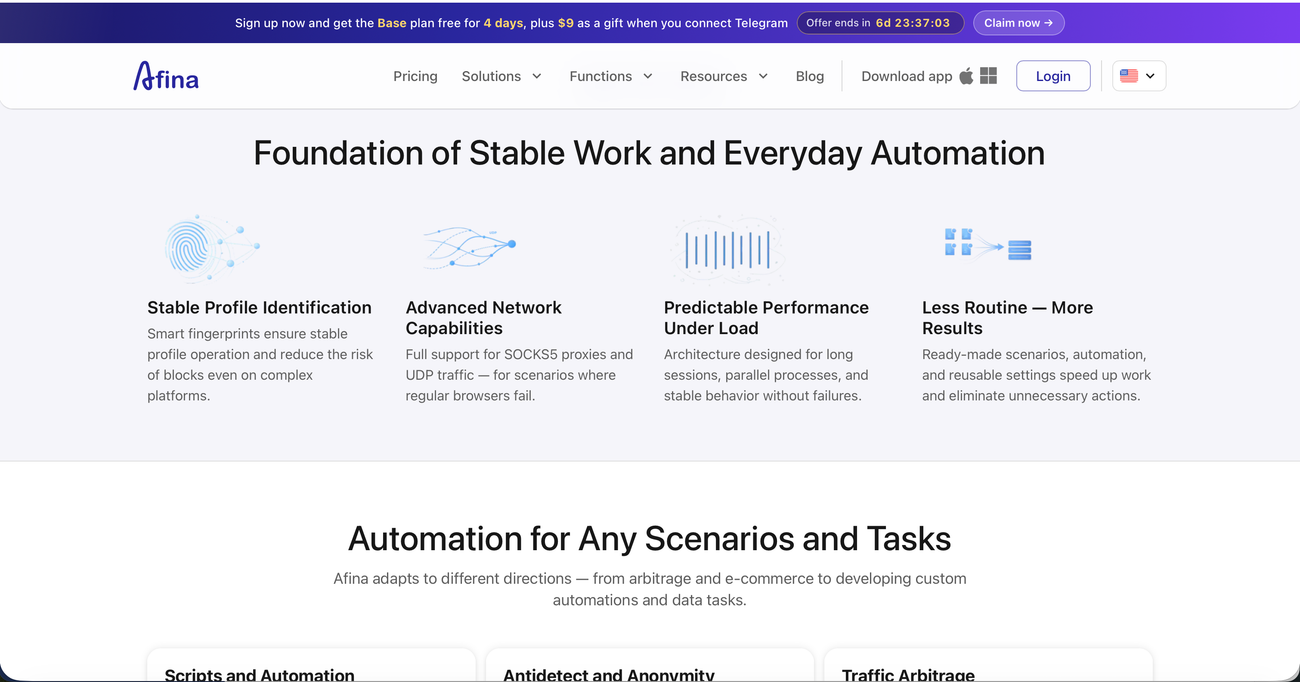Screen dimensions: 1300x682
Task: Click the Stable Profile Identification heading
Action: [x=259, y=307]
